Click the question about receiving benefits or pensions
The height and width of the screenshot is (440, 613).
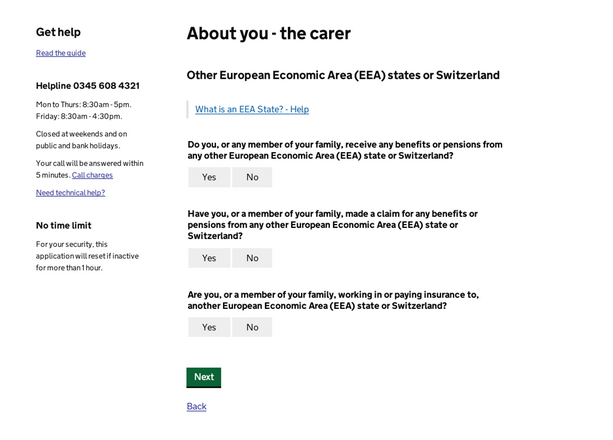point(345,150)
